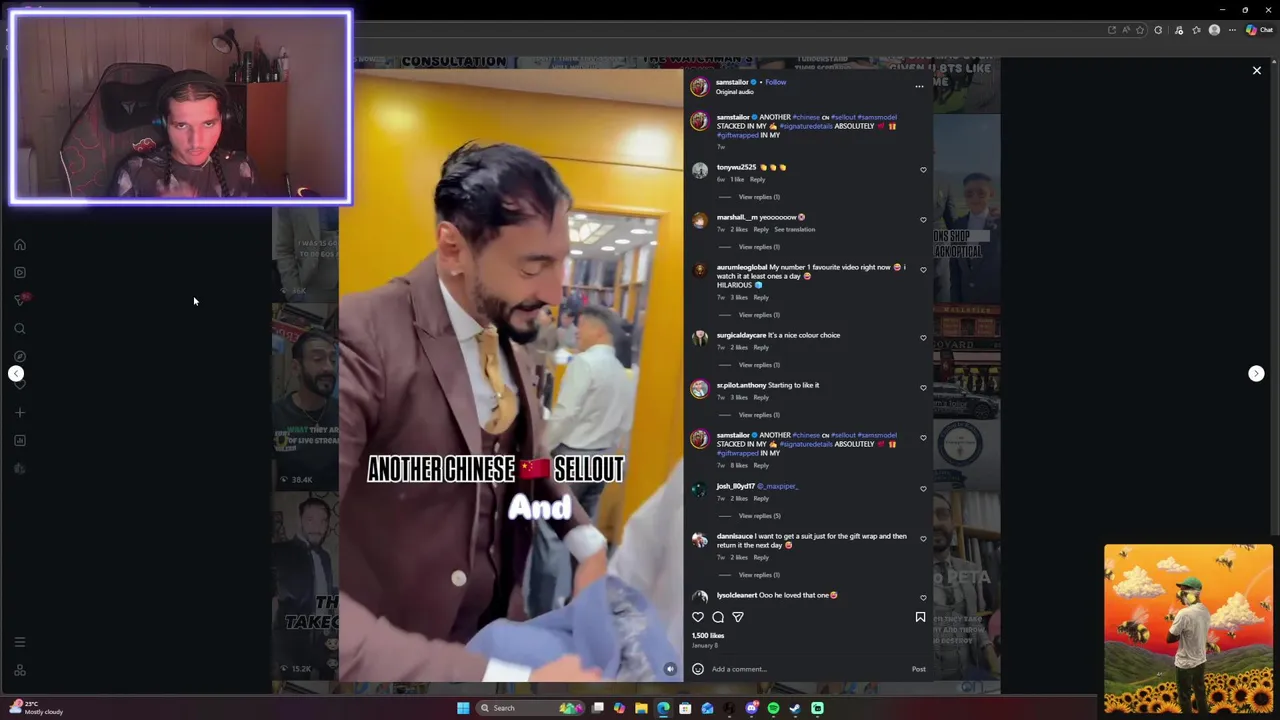Open Instagram Home in left sidebar

[x=19, y=244]
